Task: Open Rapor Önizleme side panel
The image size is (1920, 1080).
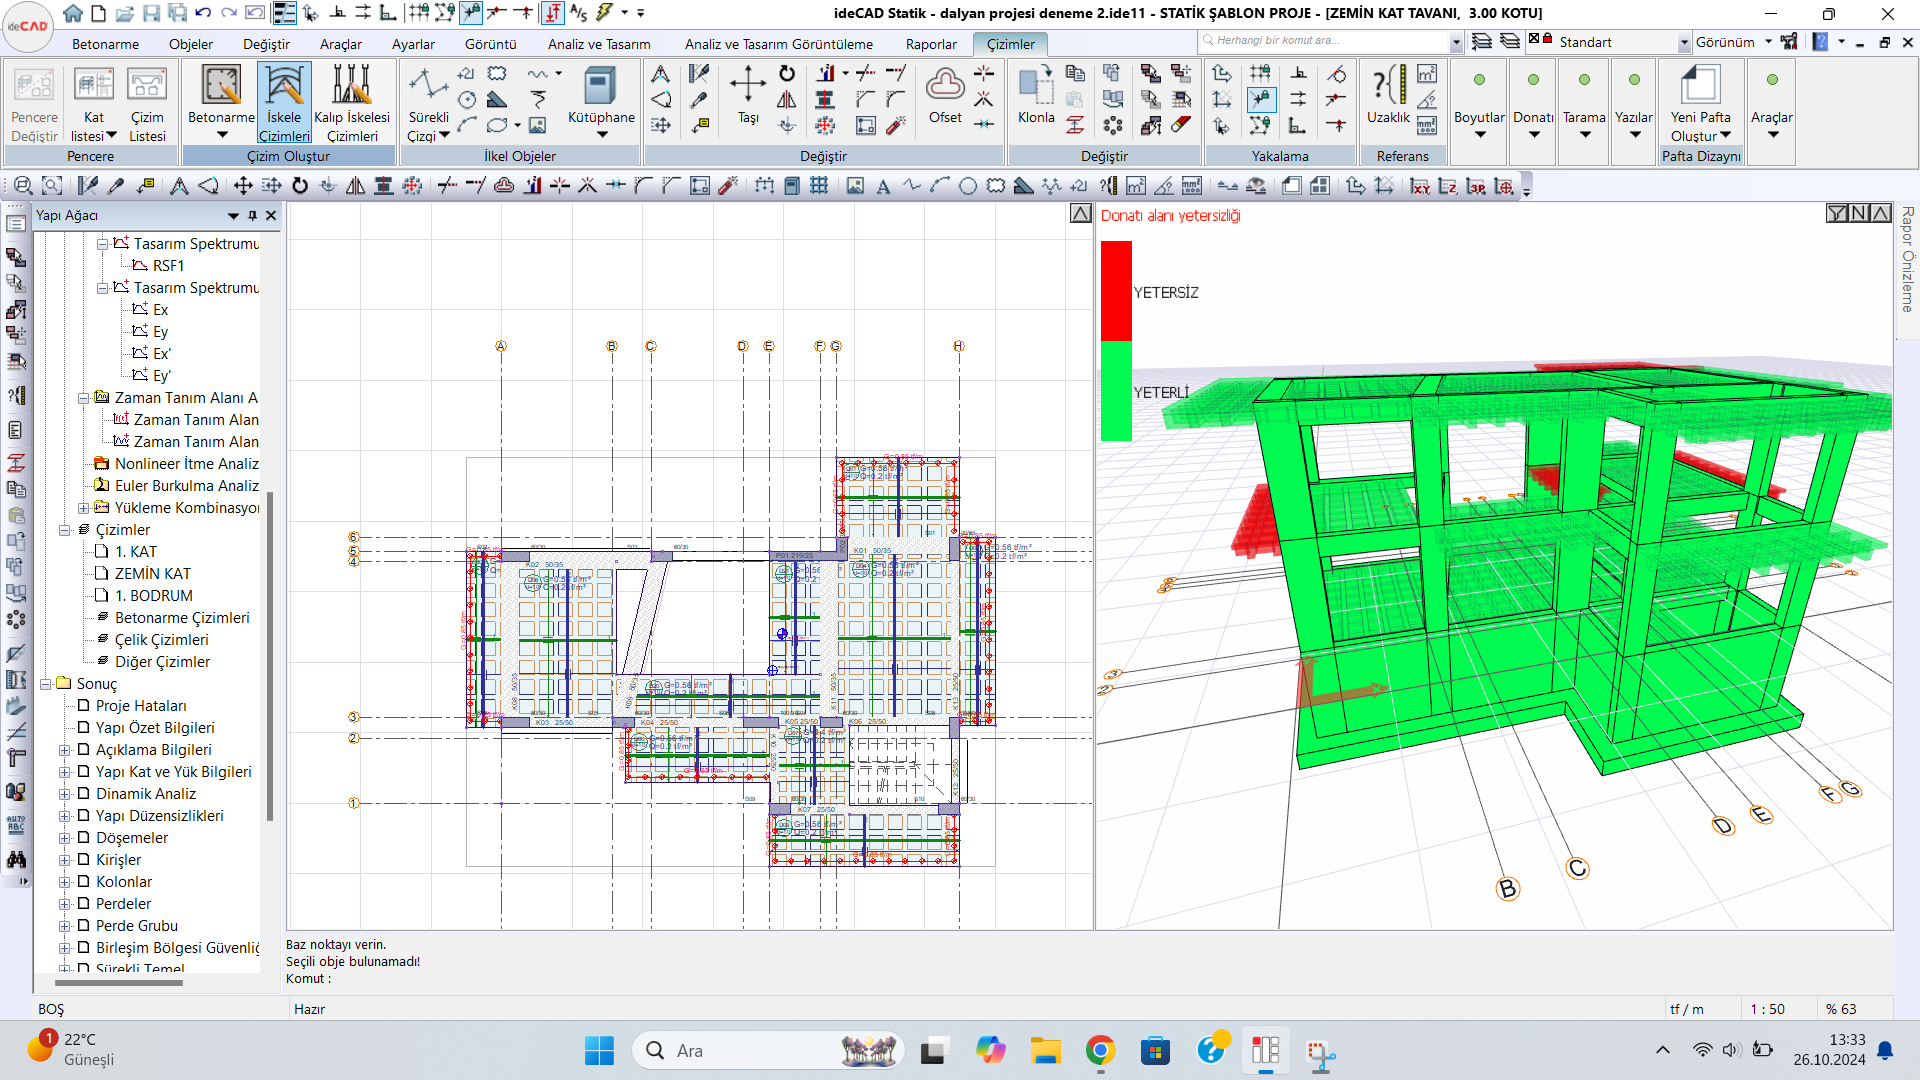Action: [1908, 260]
